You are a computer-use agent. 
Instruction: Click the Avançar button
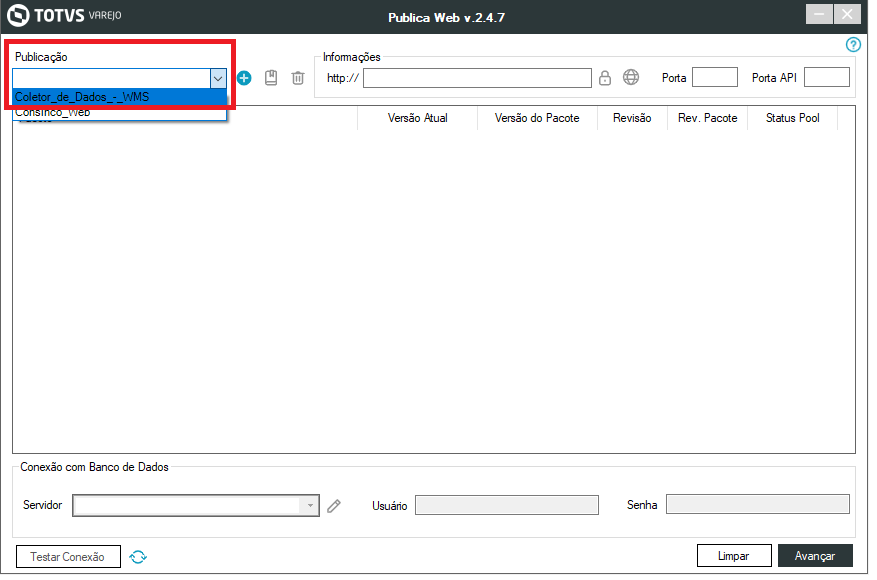[x=815, y=556]
